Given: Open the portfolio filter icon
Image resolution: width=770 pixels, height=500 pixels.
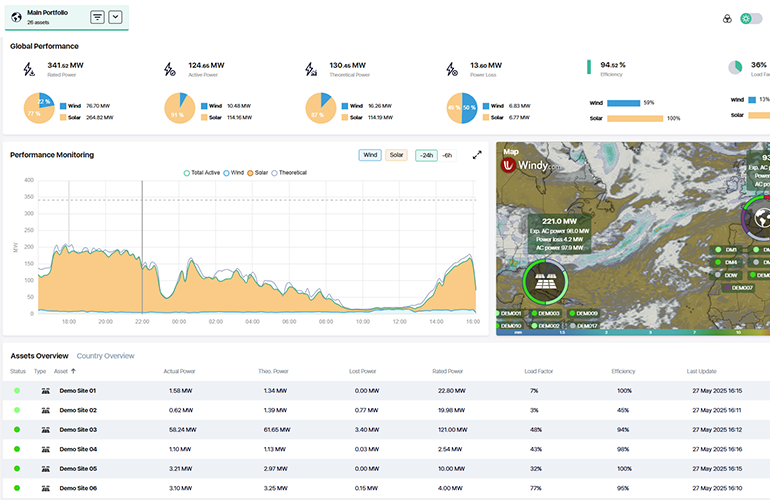Looking at the screenshot, I should [x=97, y=17].
